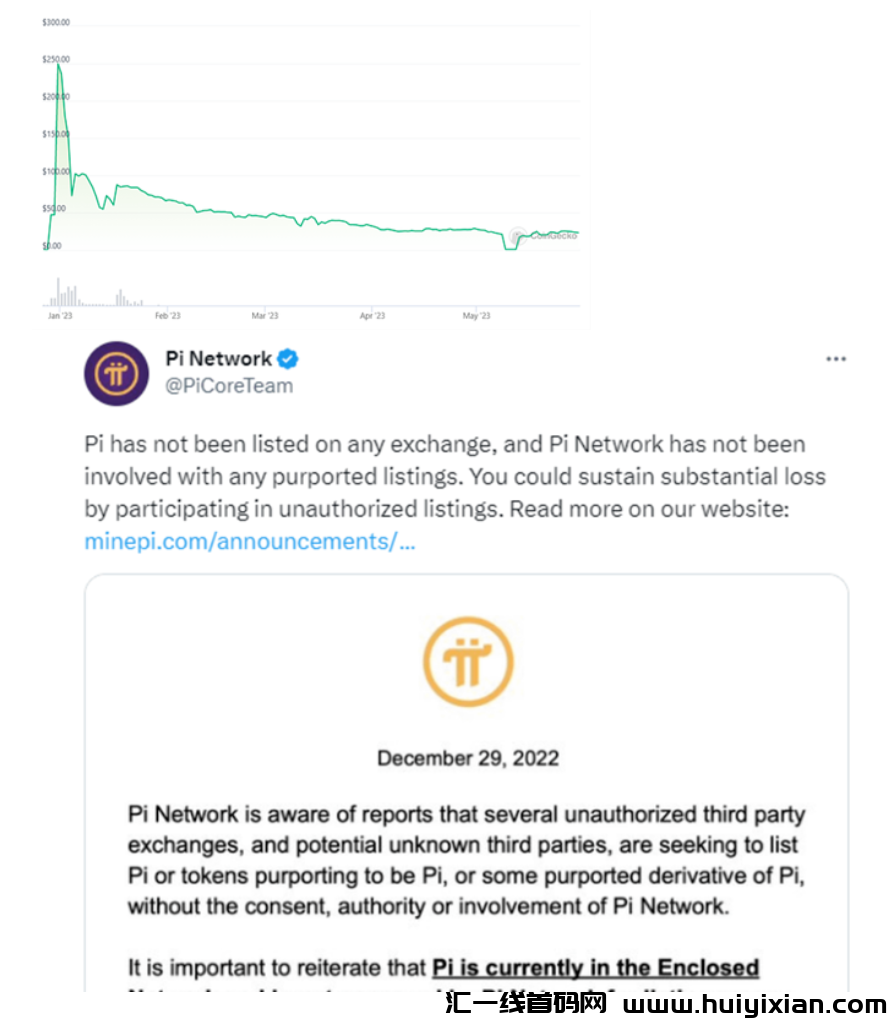
Task: Click the CoinGecko watermark on the chart
Action: click(545, 236)
